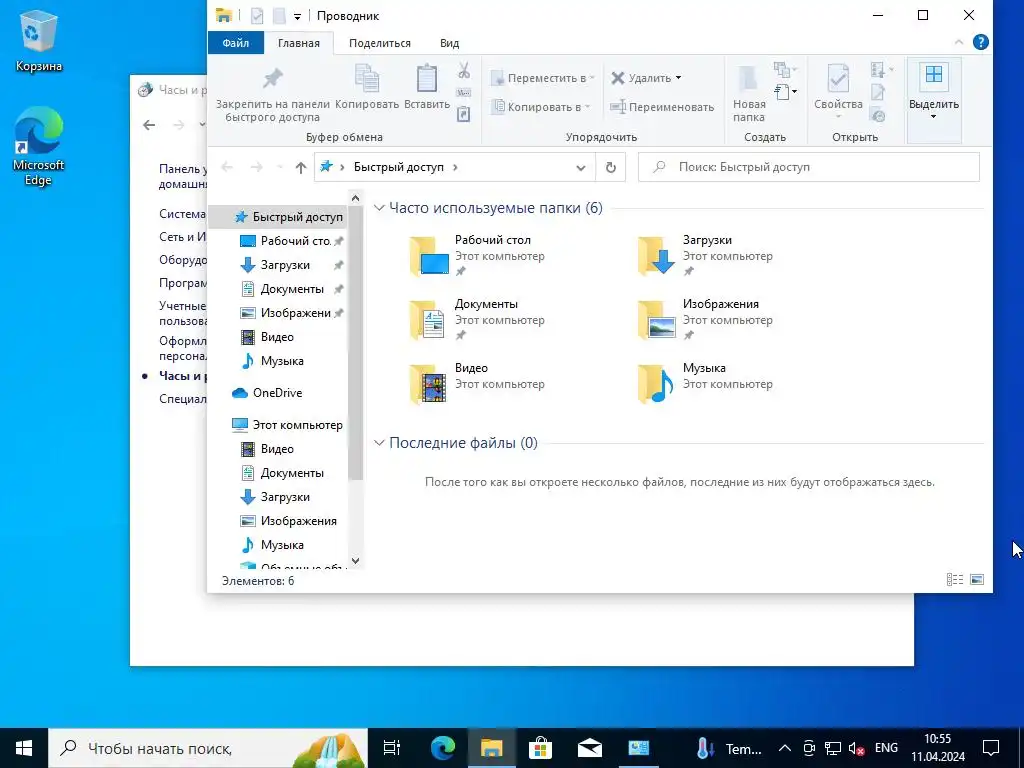Collapse the ribbon with the caret arrow
Image resolution: width=1024 pixels, height=768 pixels.
point(959,42)
